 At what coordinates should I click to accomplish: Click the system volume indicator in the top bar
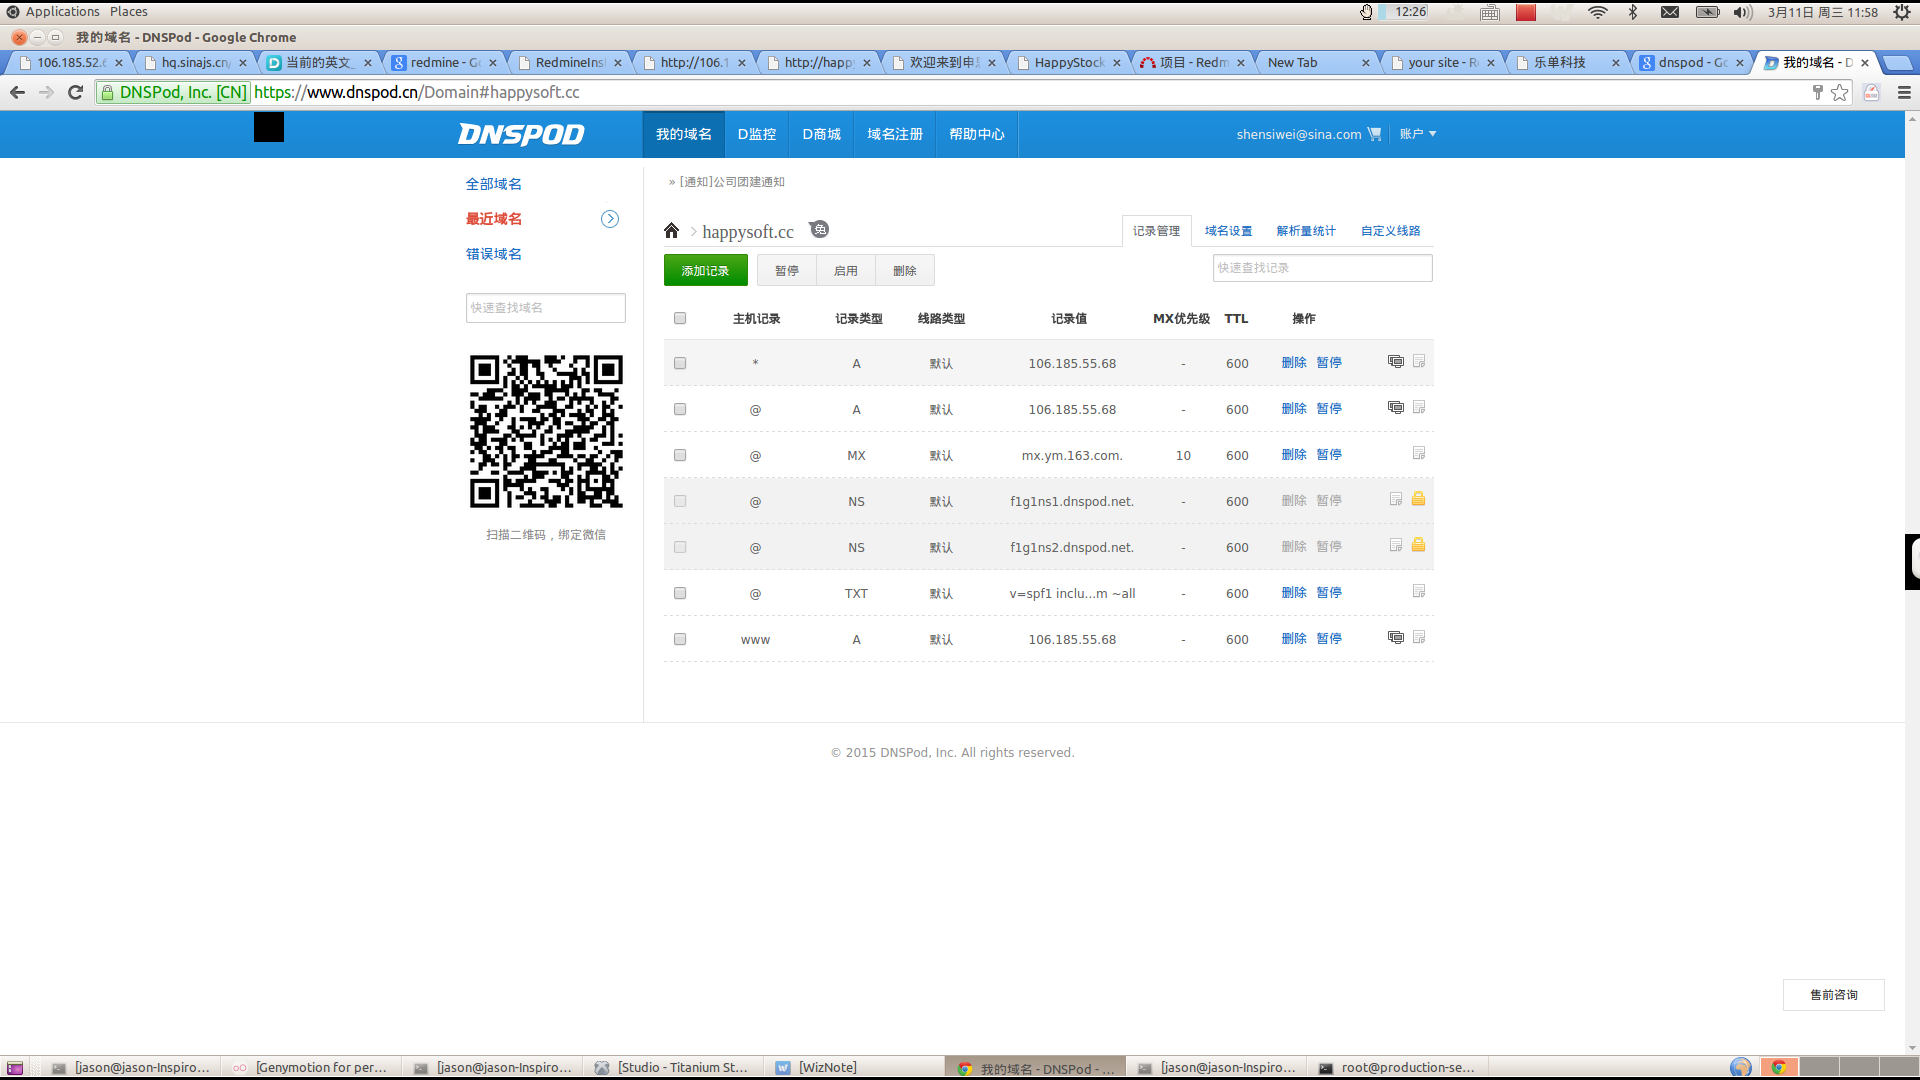click(x=1742, y=12)
